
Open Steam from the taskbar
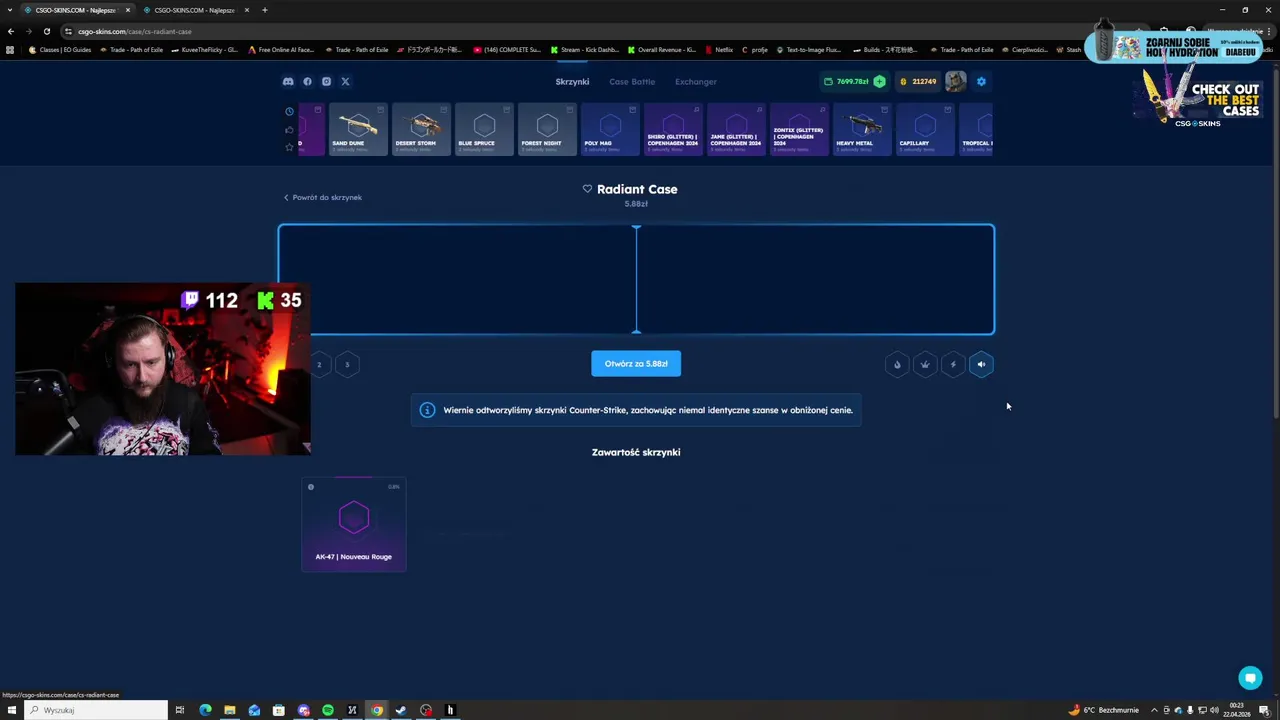401,710
